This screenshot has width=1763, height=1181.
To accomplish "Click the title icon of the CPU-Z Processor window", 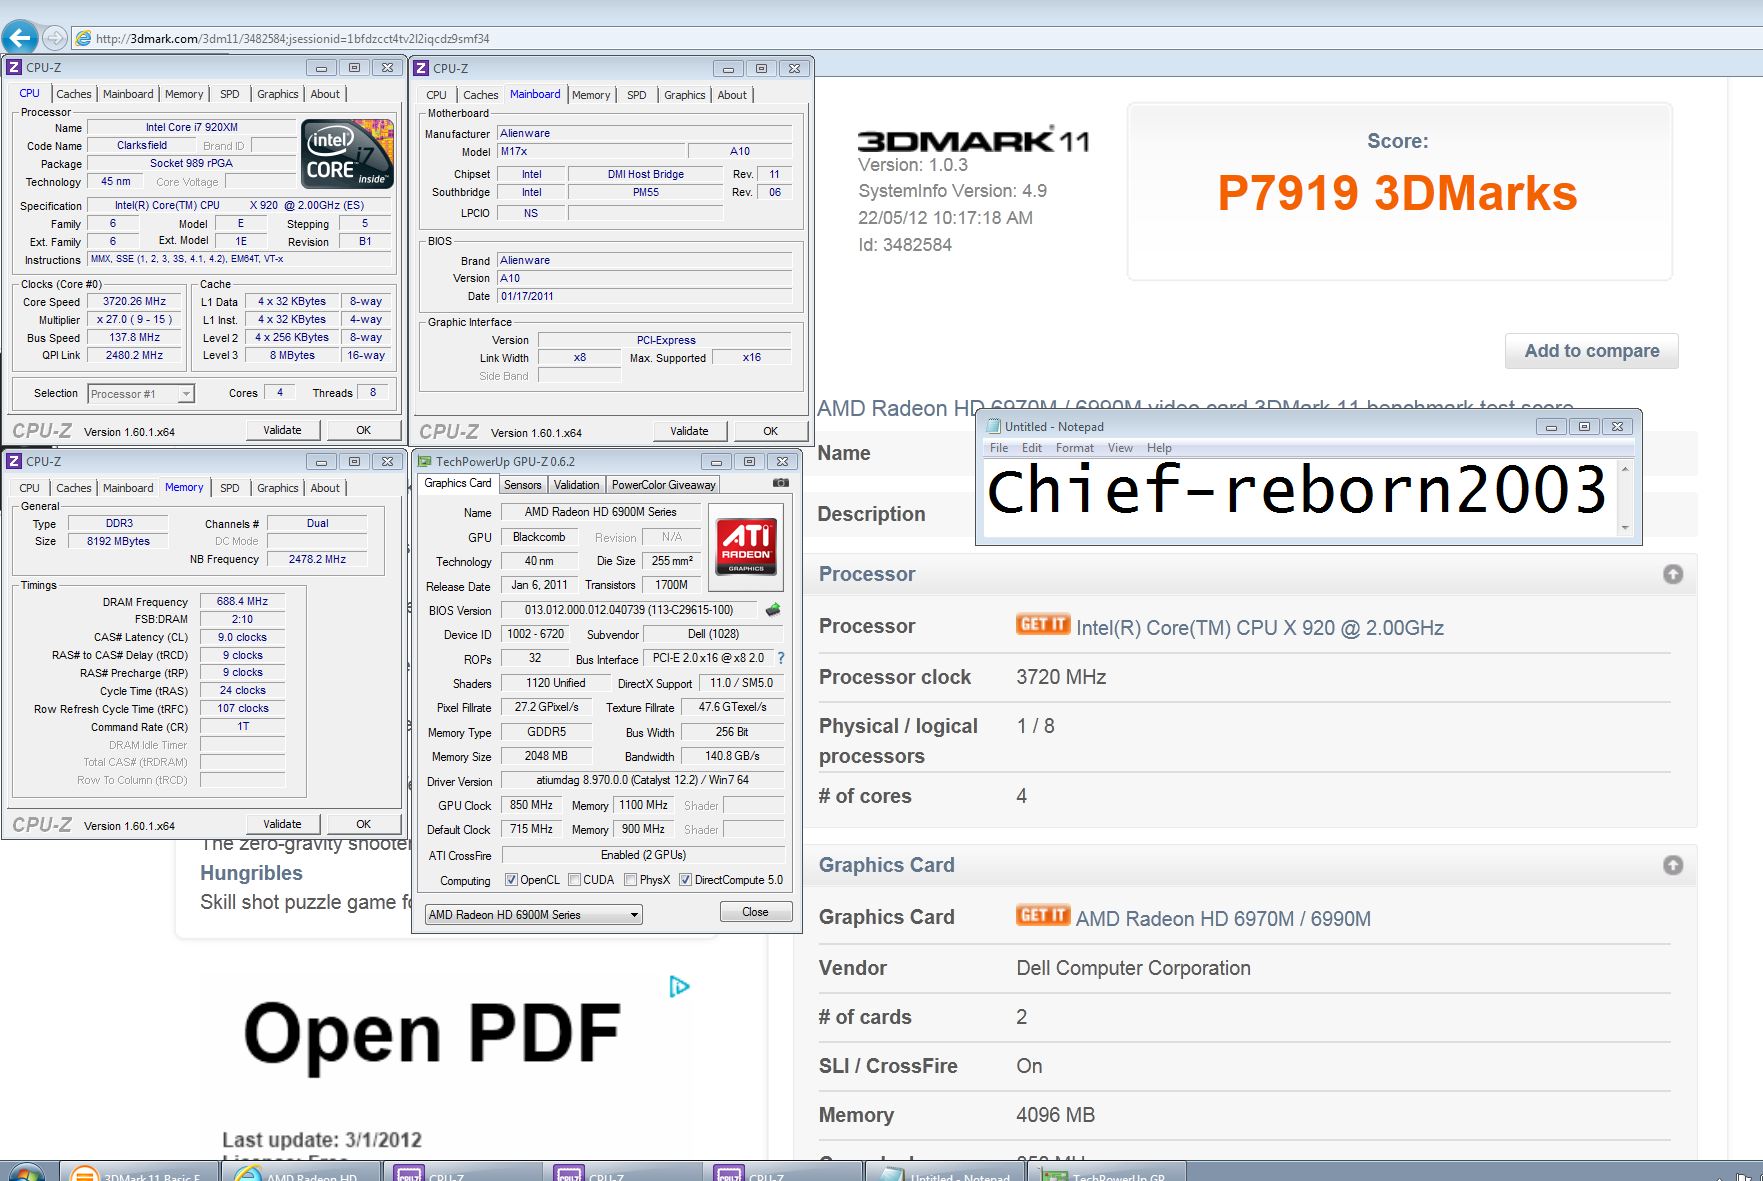I will pos(14,67).
